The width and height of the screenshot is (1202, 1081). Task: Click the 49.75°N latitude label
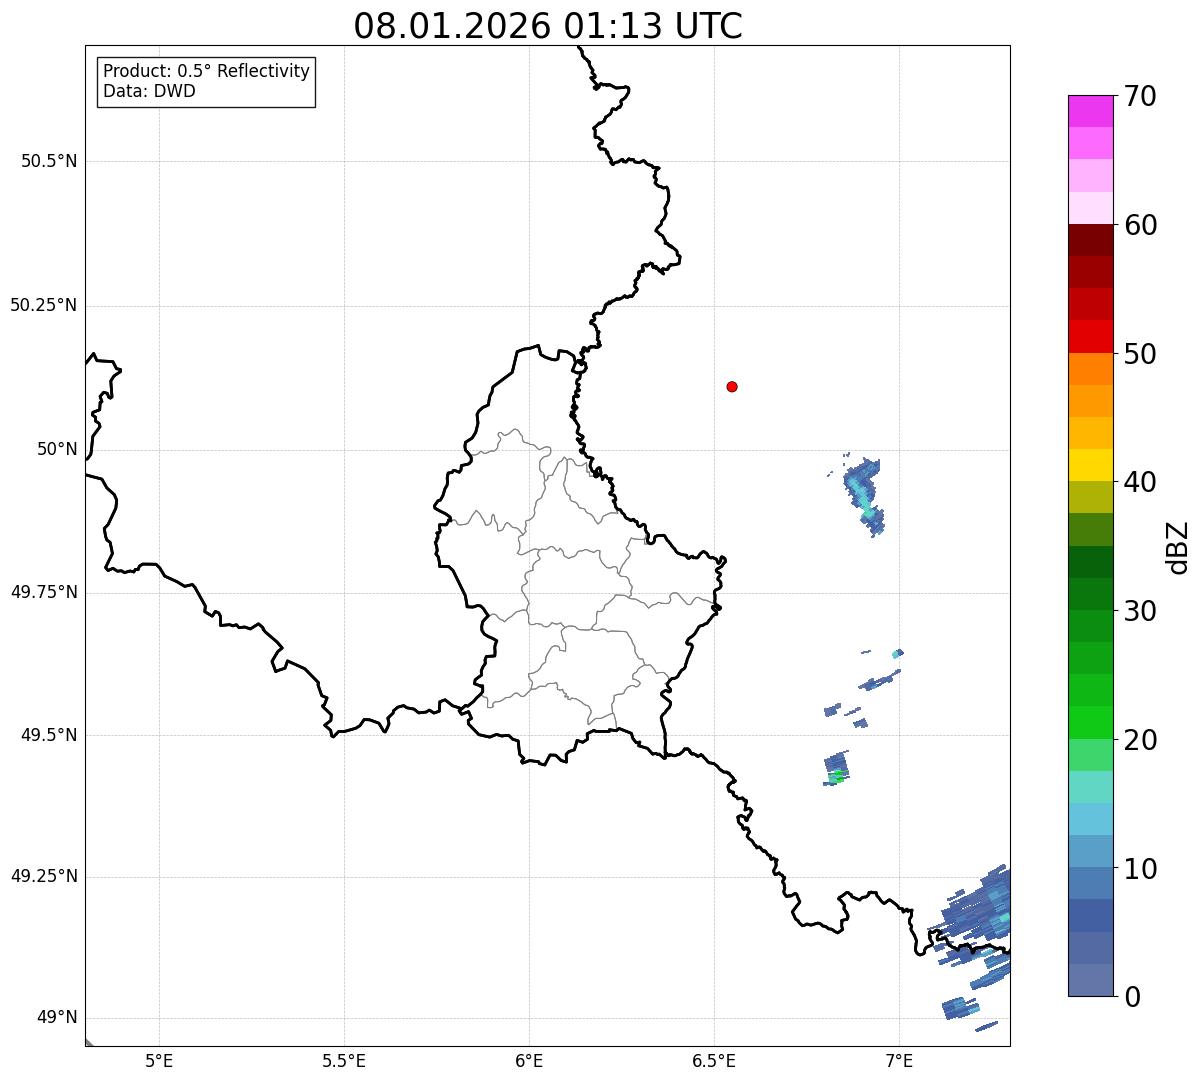pos(43,592)
